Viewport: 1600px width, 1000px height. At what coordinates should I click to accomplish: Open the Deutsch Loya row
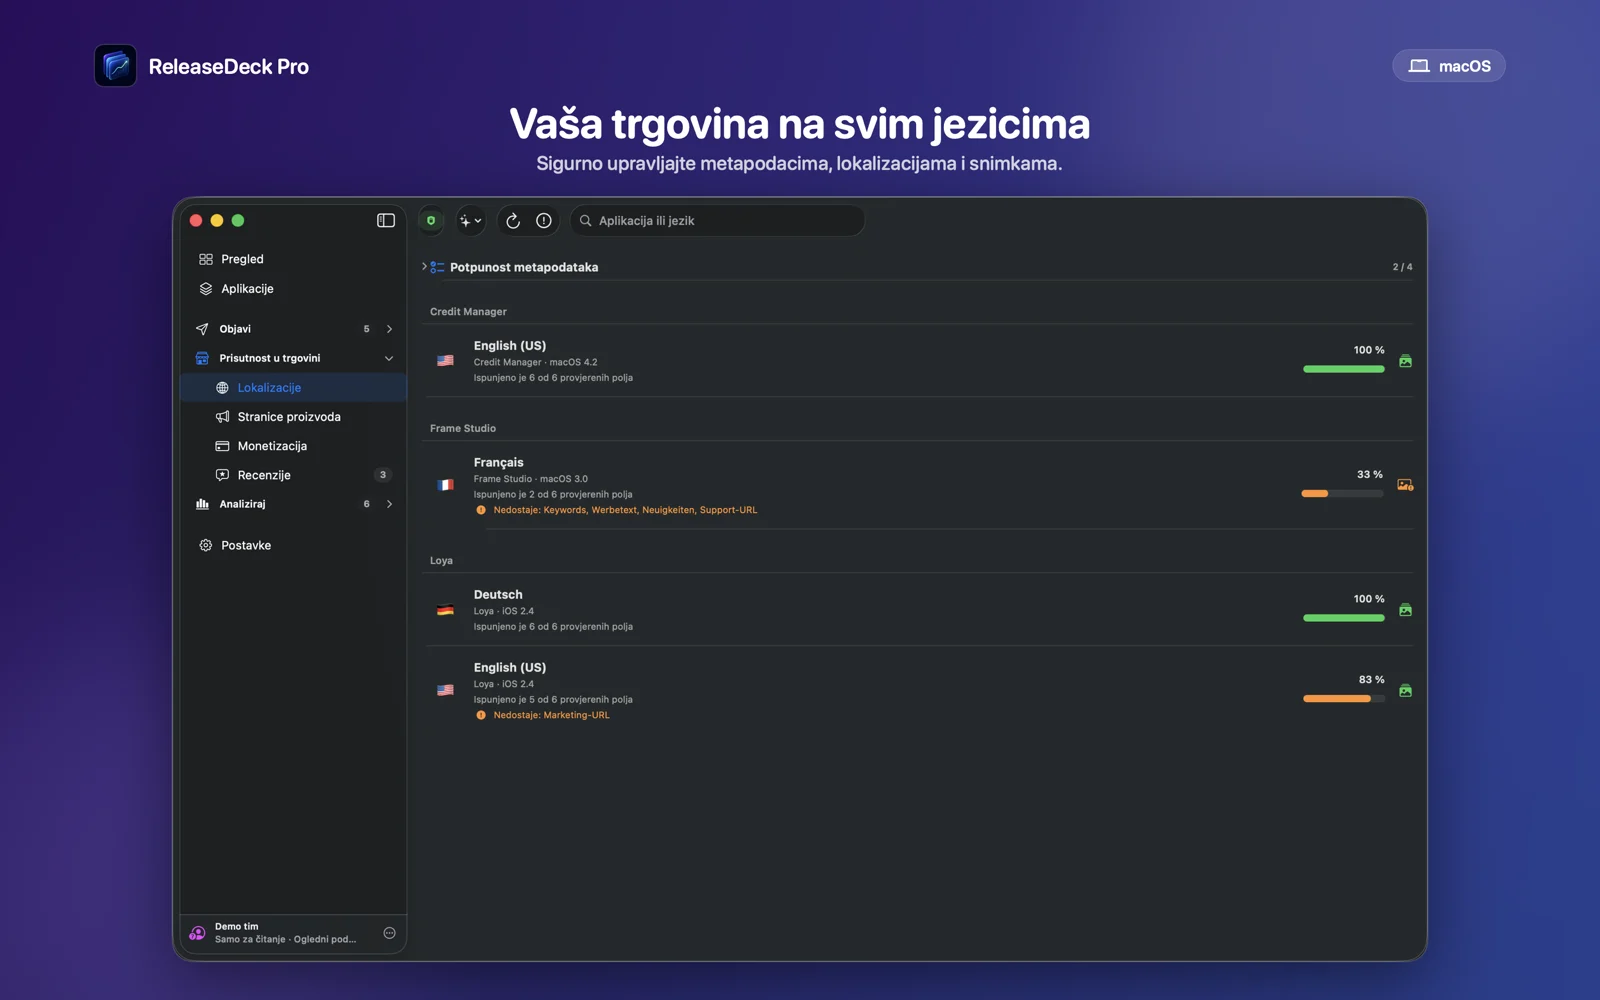coord(920,610)
